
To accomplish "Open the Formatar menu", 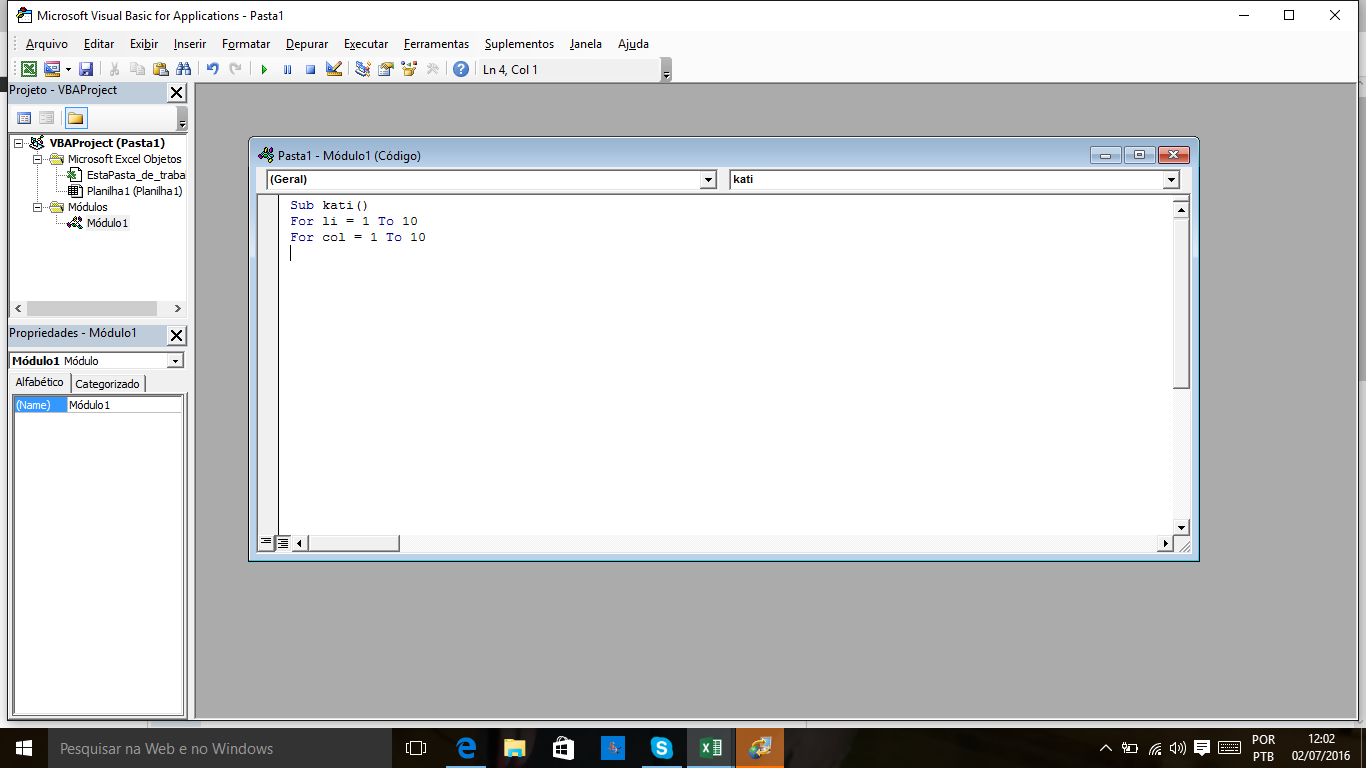I will (246, 44).
